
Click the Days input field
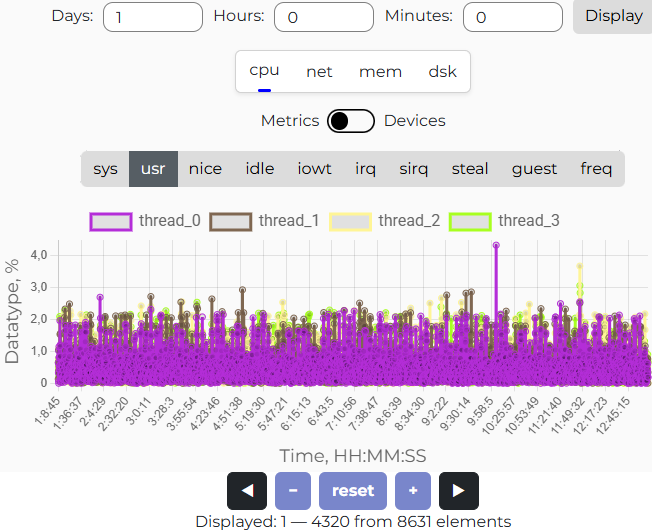153,17
